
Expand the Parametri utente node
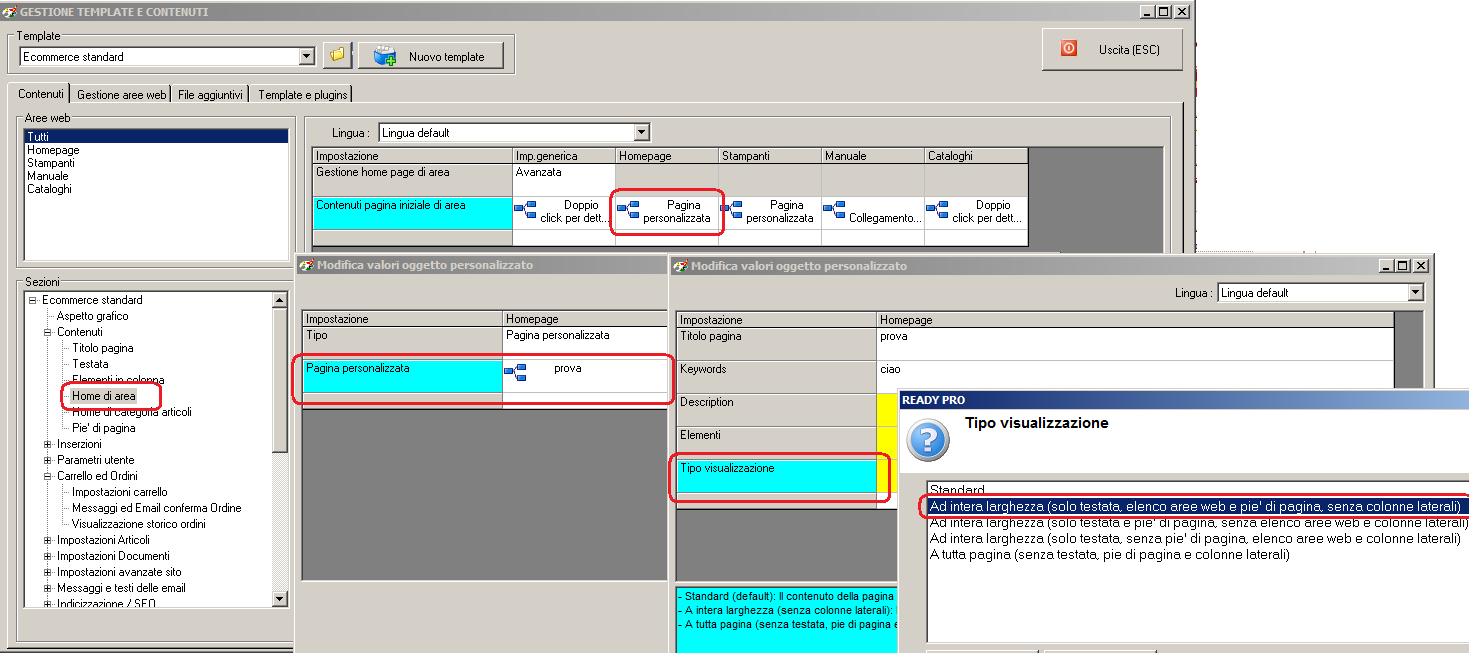[x=47, y=460]
